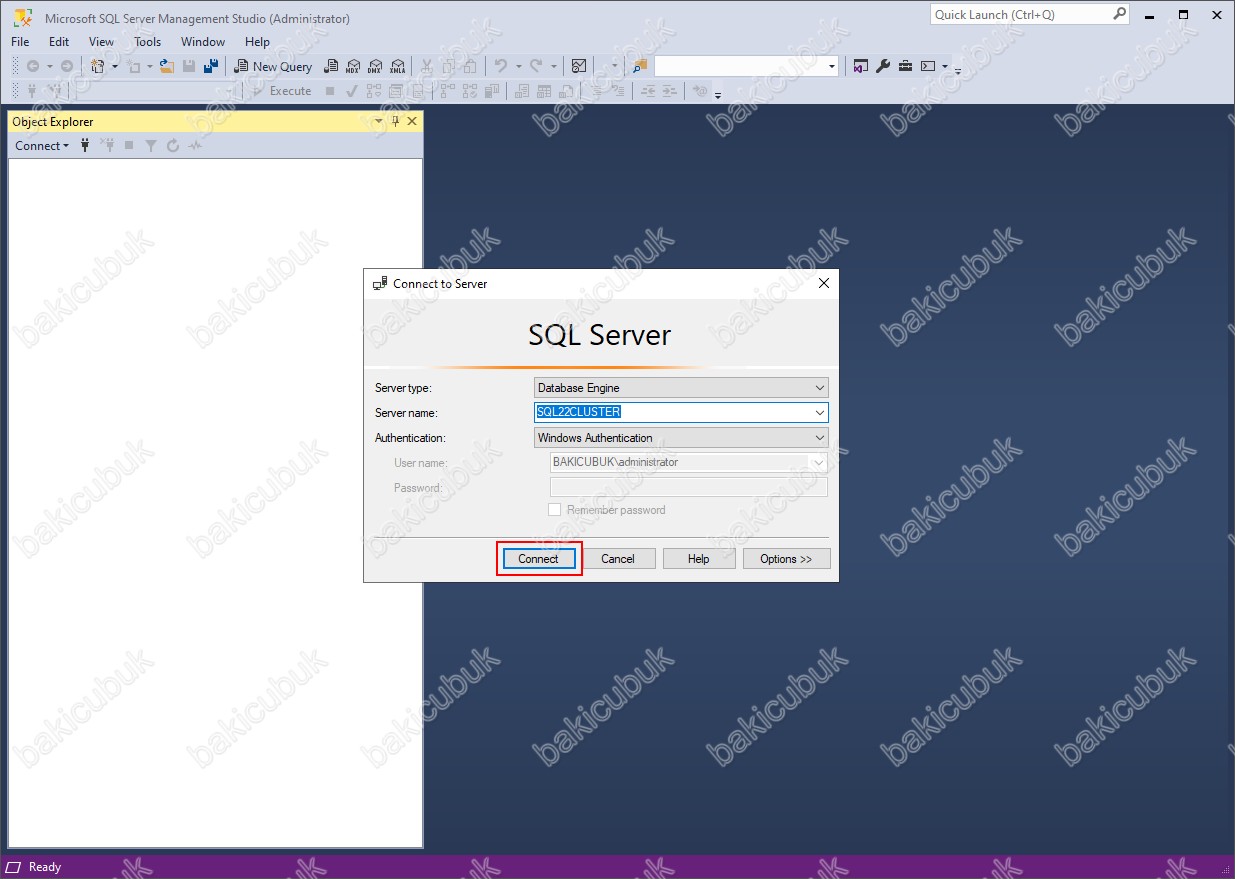
Task: Open the Toolbox briefcase icon
Action: click(x=905, y=66)
